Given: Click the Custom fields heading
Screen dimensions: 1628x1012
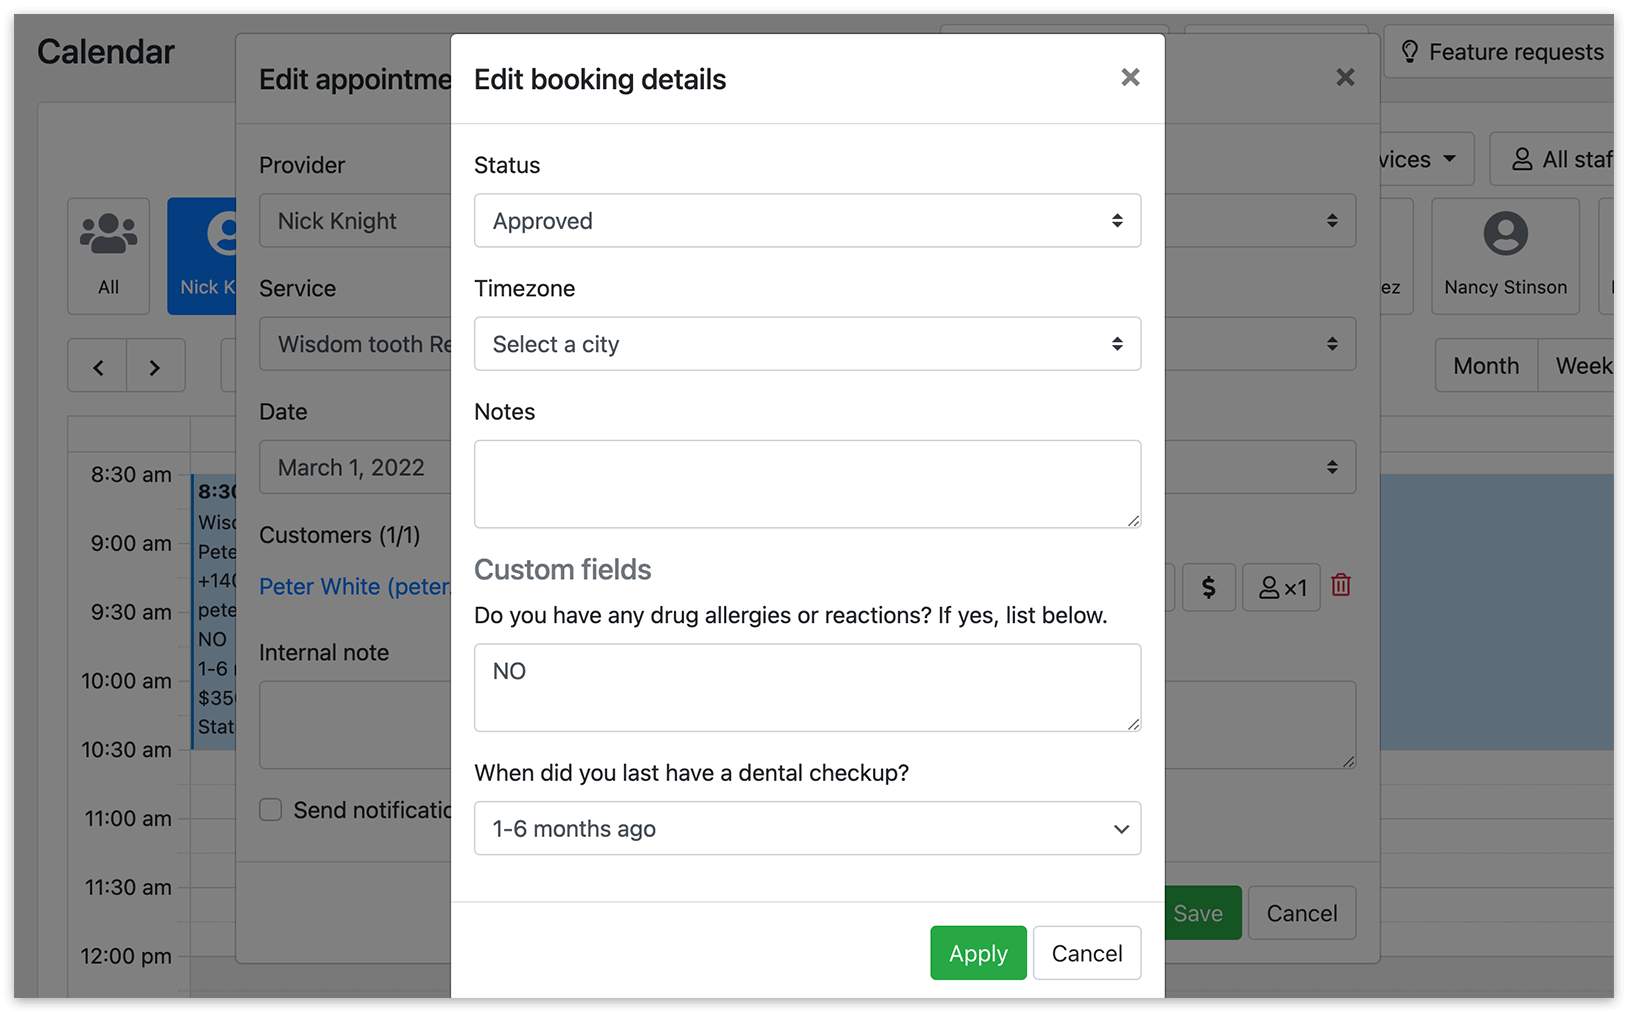Looking at the screenshot, I should 562,569.
